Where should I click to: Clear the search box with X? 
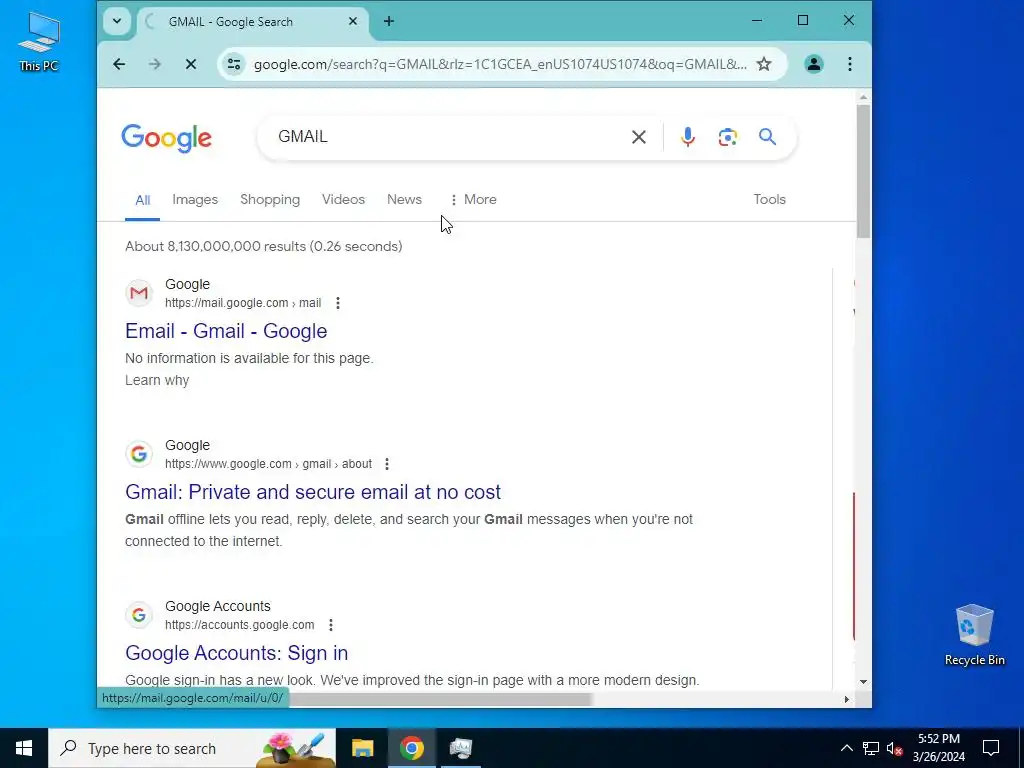coord(639,136)
